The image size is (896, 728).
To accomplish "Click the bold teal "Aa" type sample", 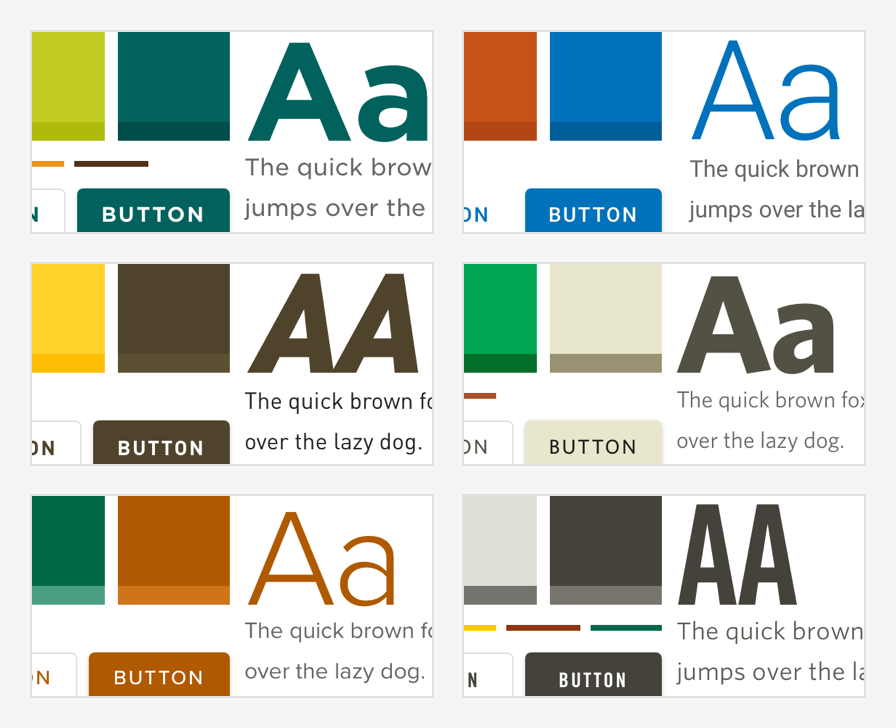I will pyautogui.click(x=338, y=90).
